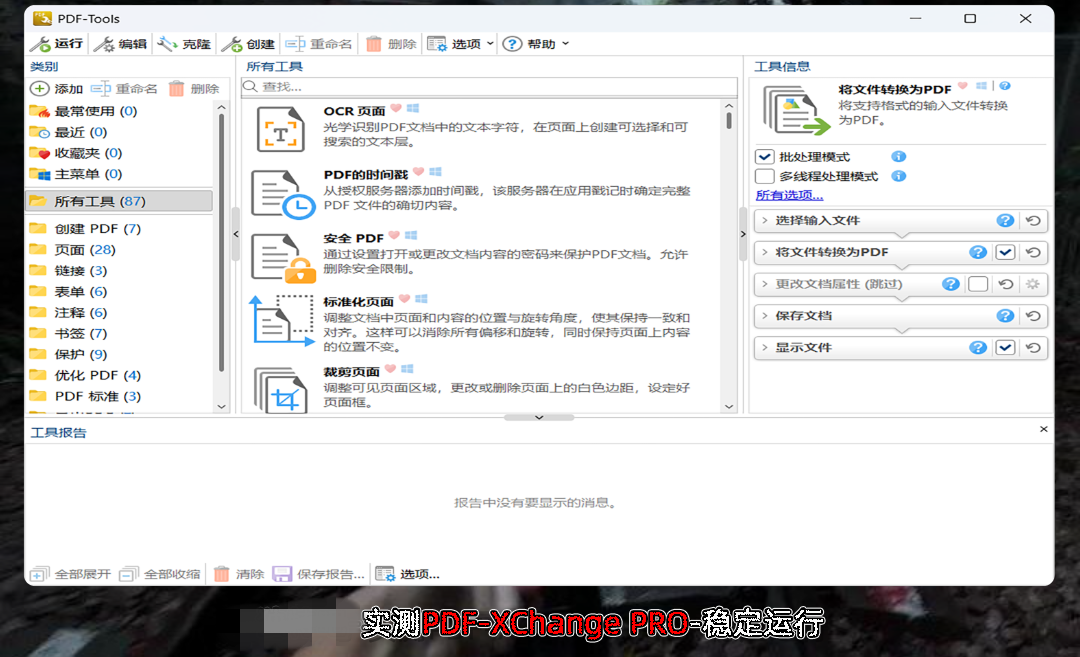Image resolution: width=1080 pixels, height=657 pixels.
Task: Select the 主菜单 (0) category
Action: (76, 174)
